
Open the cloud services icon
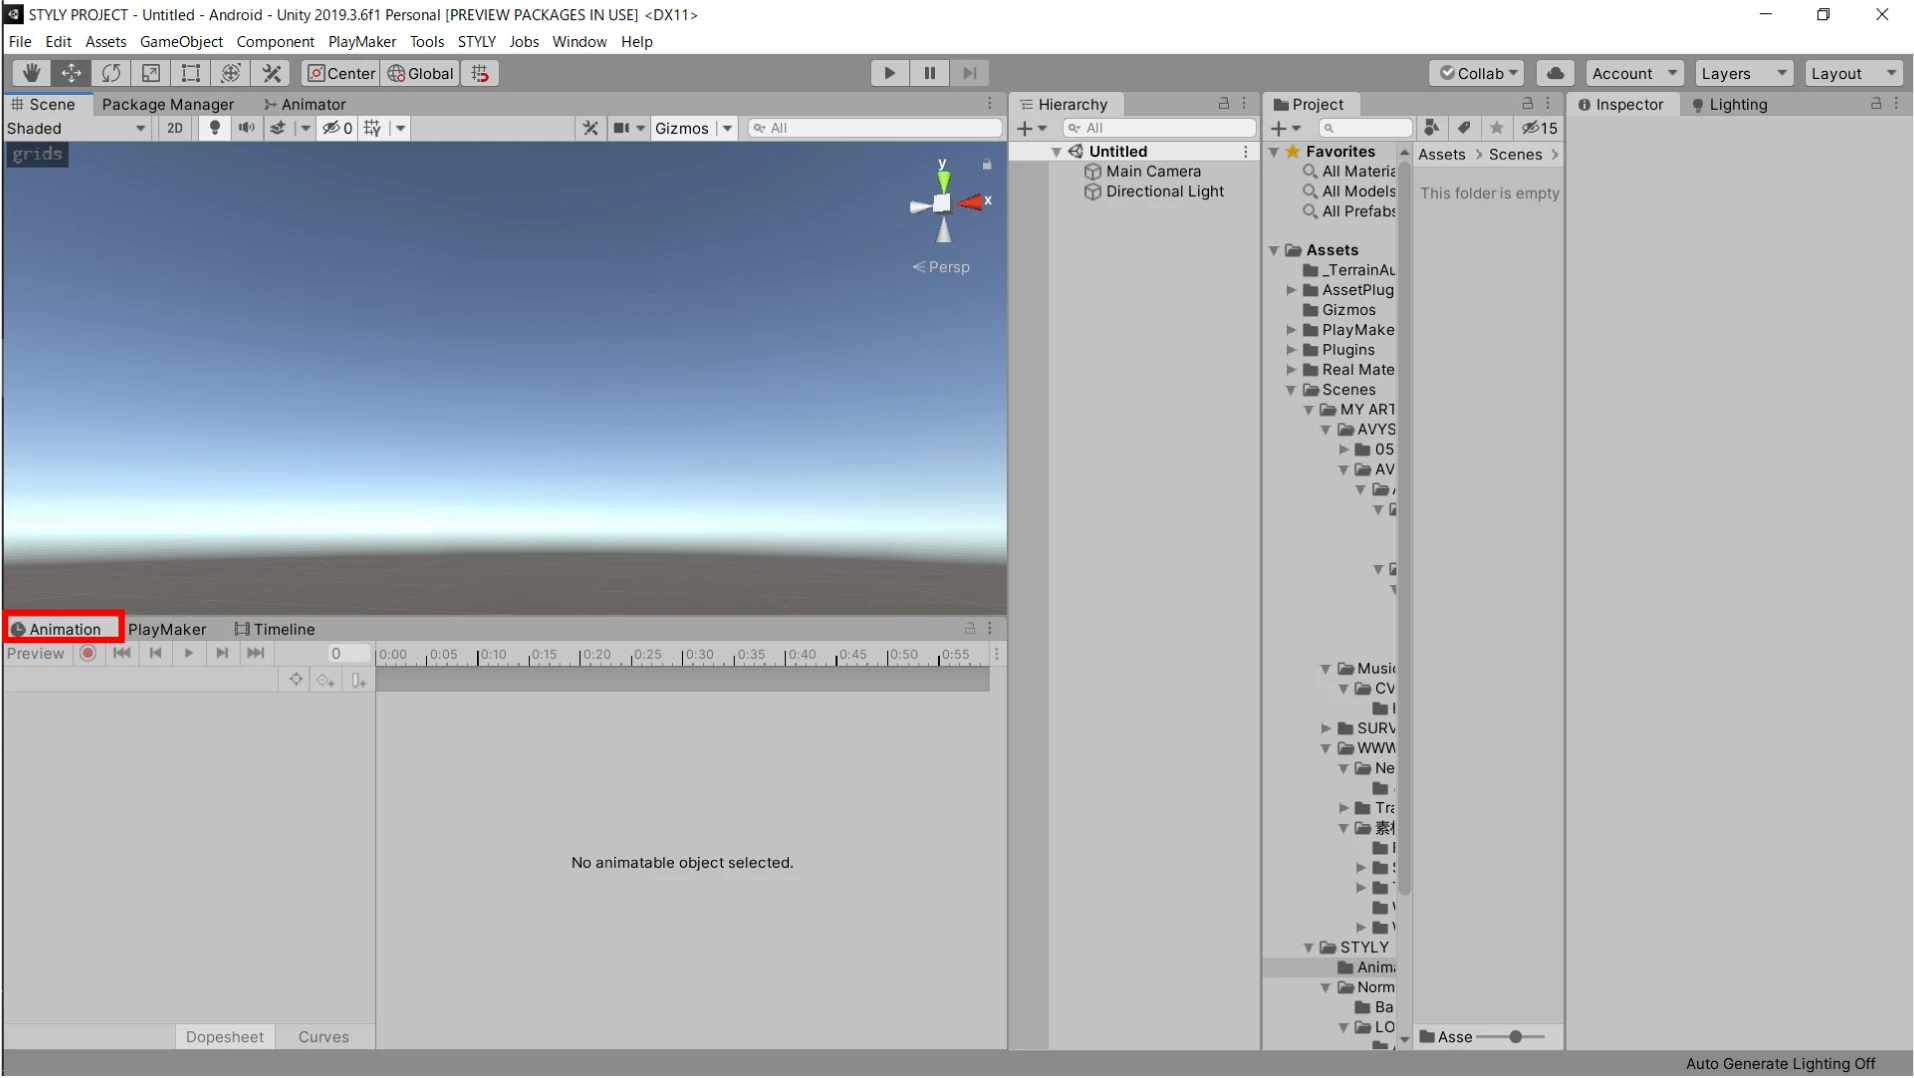[x=1555, y=73]
